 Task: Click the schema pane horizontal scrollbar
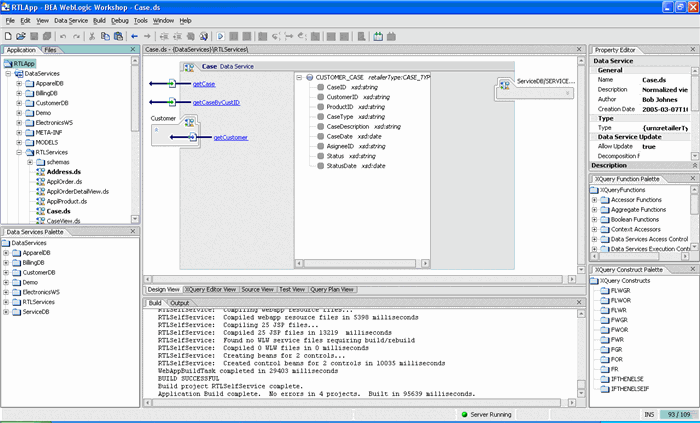(362, 264)
